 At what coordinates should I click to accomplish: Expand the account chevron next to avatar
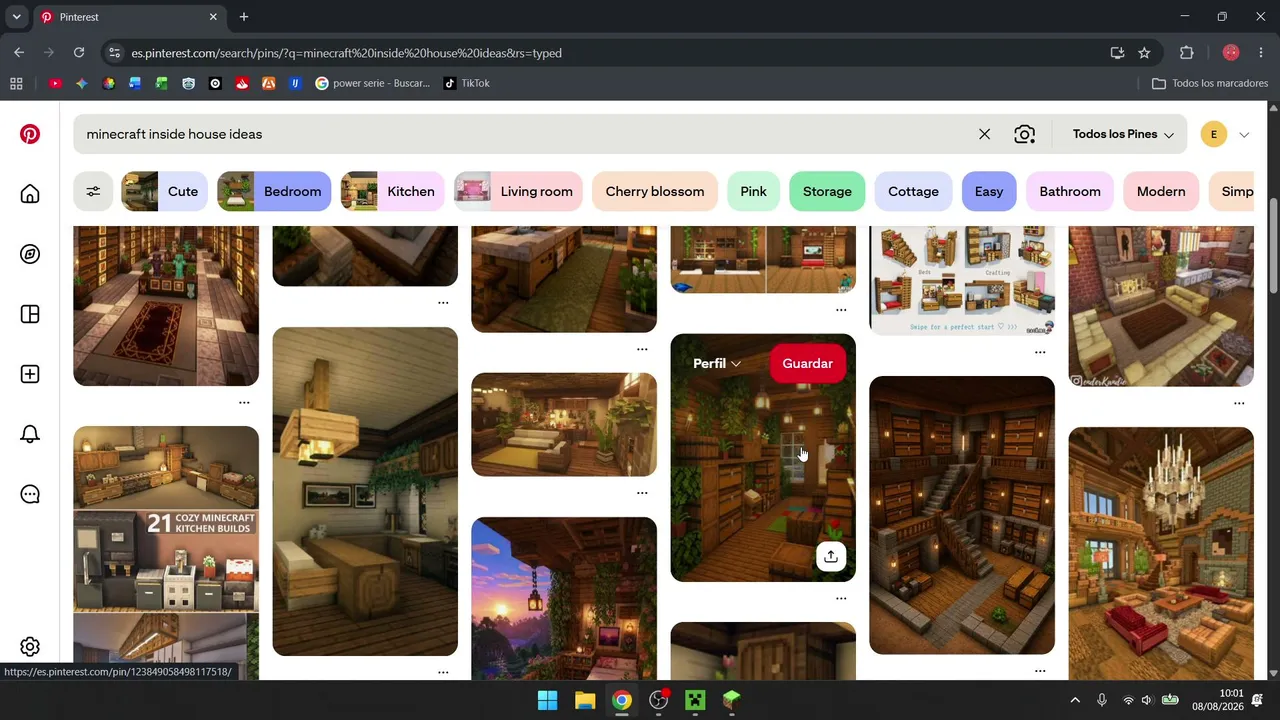click(1244, 134)
